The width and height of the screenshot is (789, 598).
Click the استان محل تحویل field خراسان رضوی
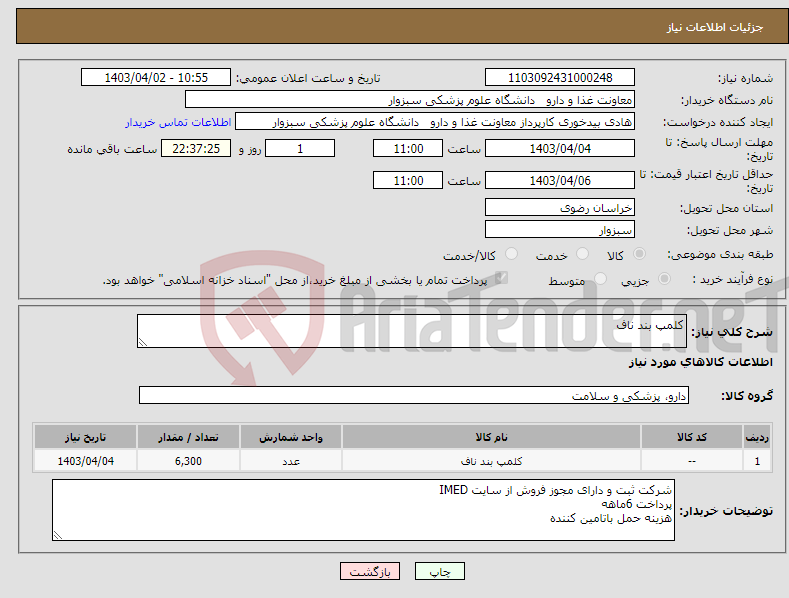coord(560,207)
